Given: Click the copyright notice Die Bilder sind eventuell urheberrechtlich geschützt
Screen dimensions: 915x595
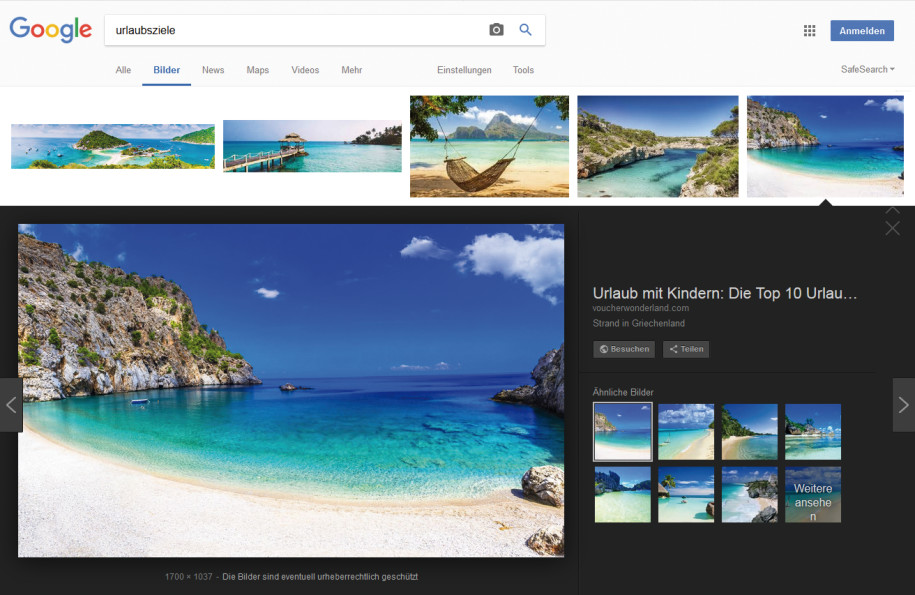Looking at the screenshot, I should (x=320, y=576).
